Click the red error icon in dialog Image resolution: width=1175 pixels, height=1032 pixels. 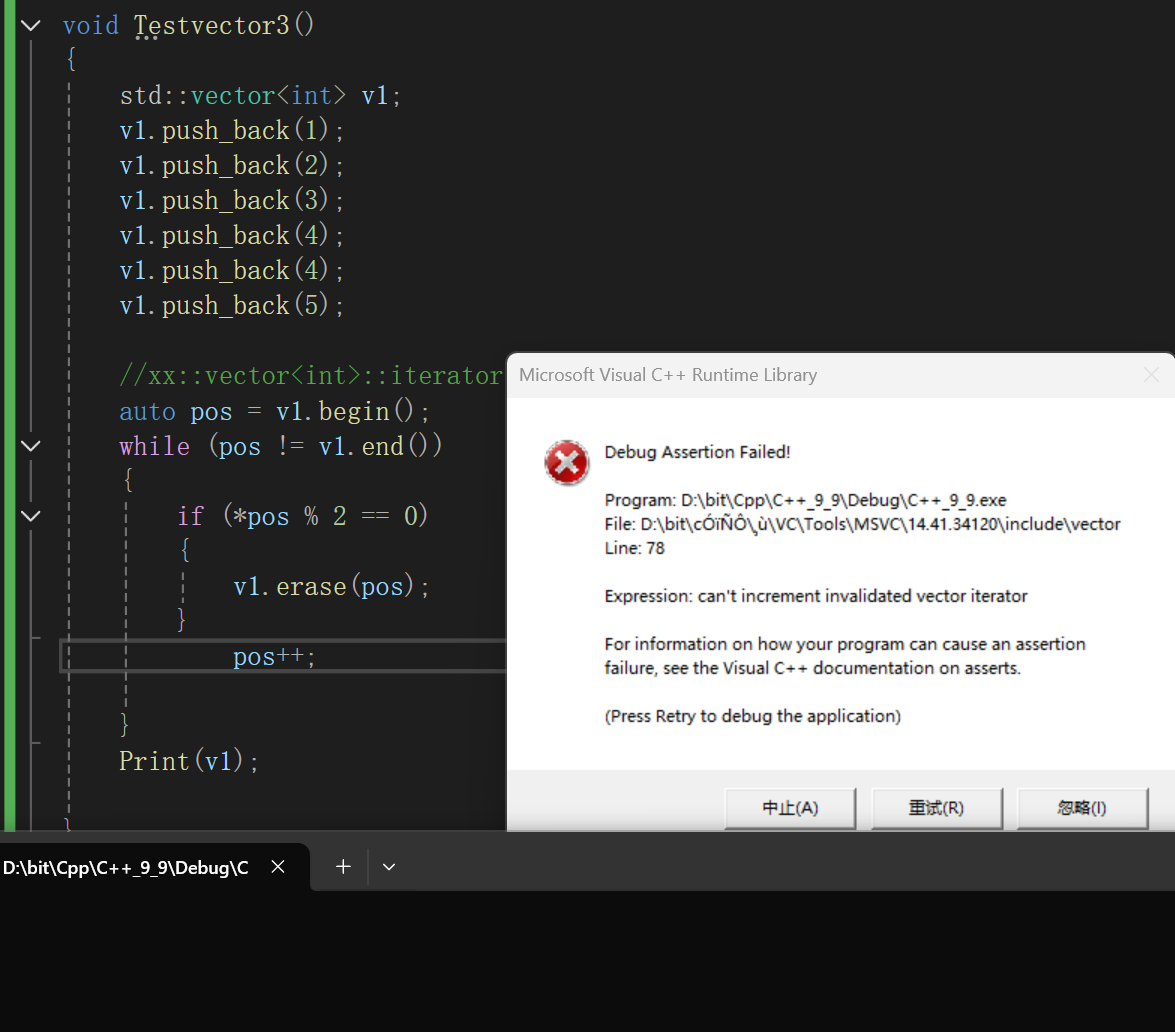[x=567, y=462]
